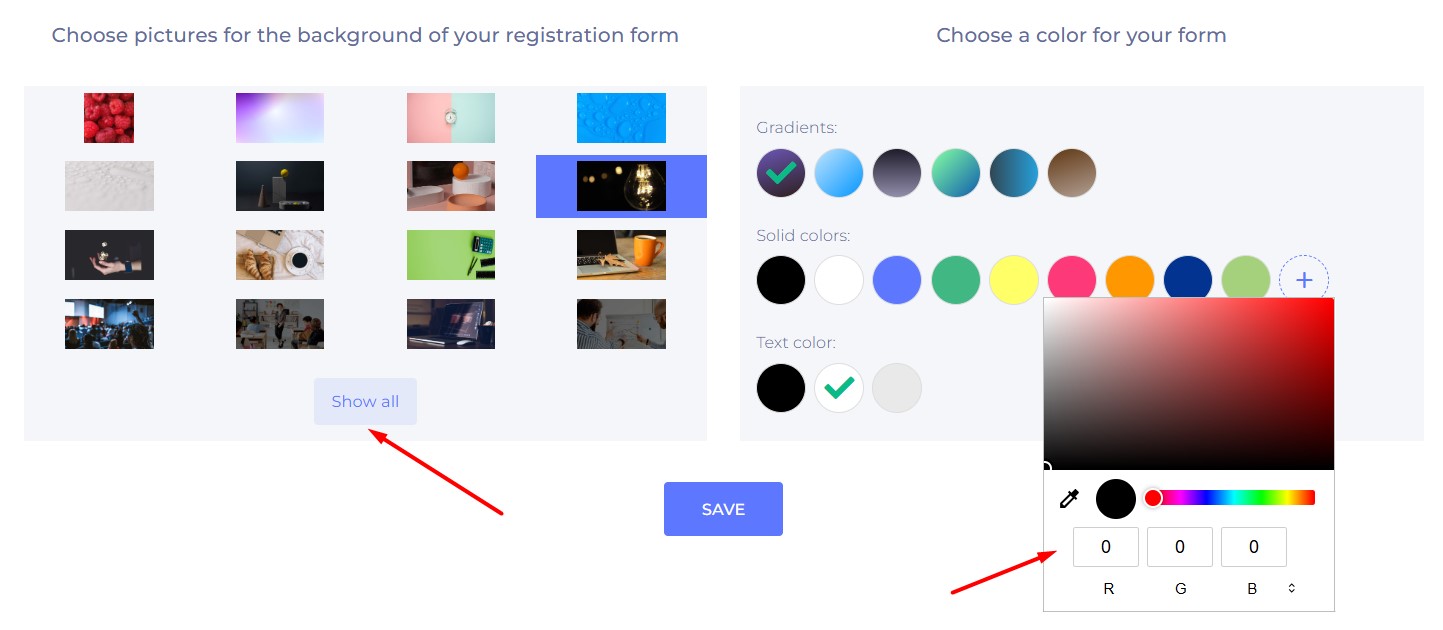Viewport: 1443px width, 630px height.
Task: Select the checked purple gradient swatch
Action: click(x=781, y=174)
